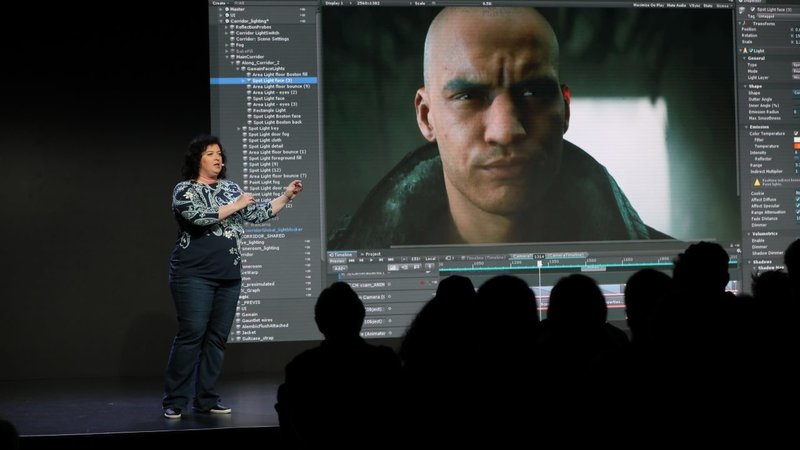Open the Inspector tab
800x450 pixels.
pos(751,2)
